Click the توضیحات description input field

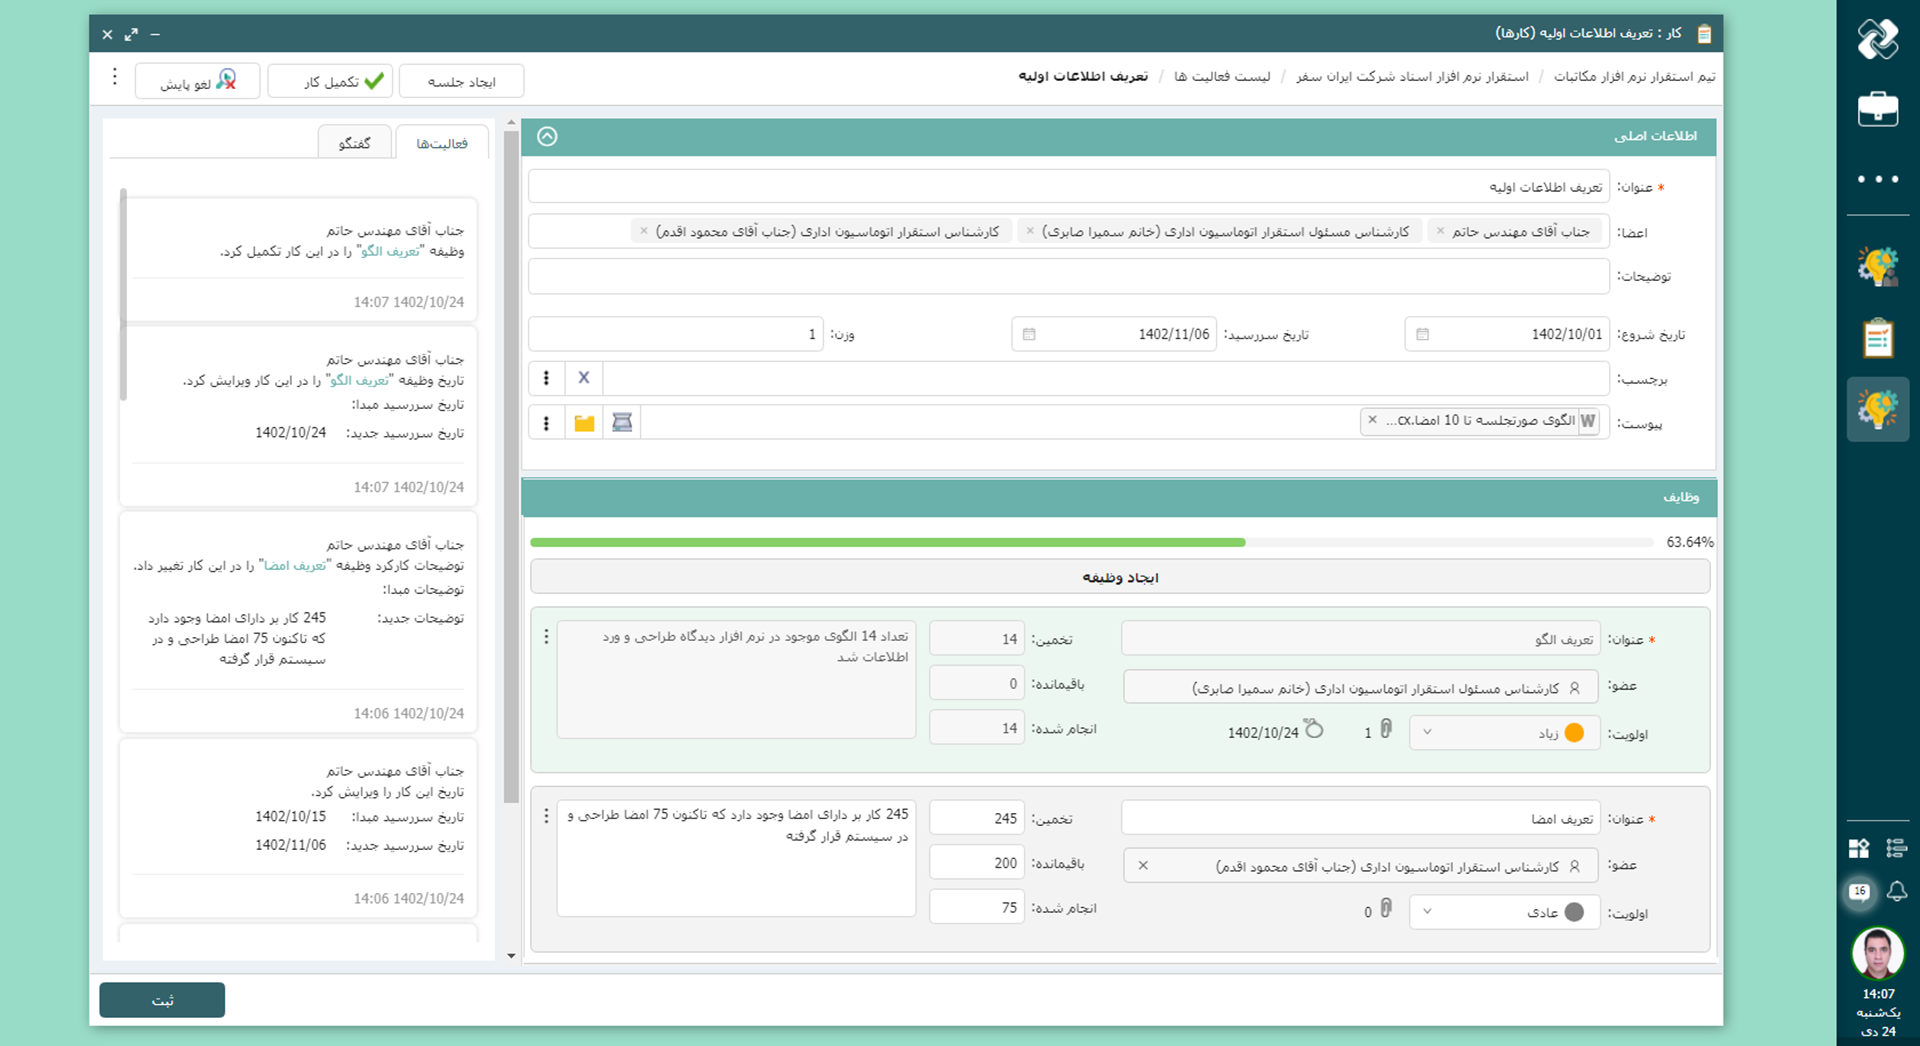(1068, 277)
